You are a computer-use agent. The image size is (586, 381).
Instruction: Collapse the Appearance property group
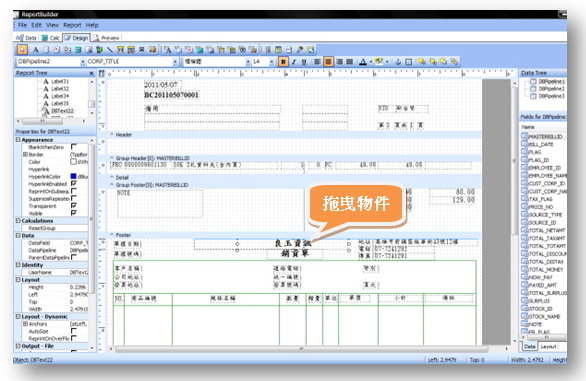click(18, 139)
